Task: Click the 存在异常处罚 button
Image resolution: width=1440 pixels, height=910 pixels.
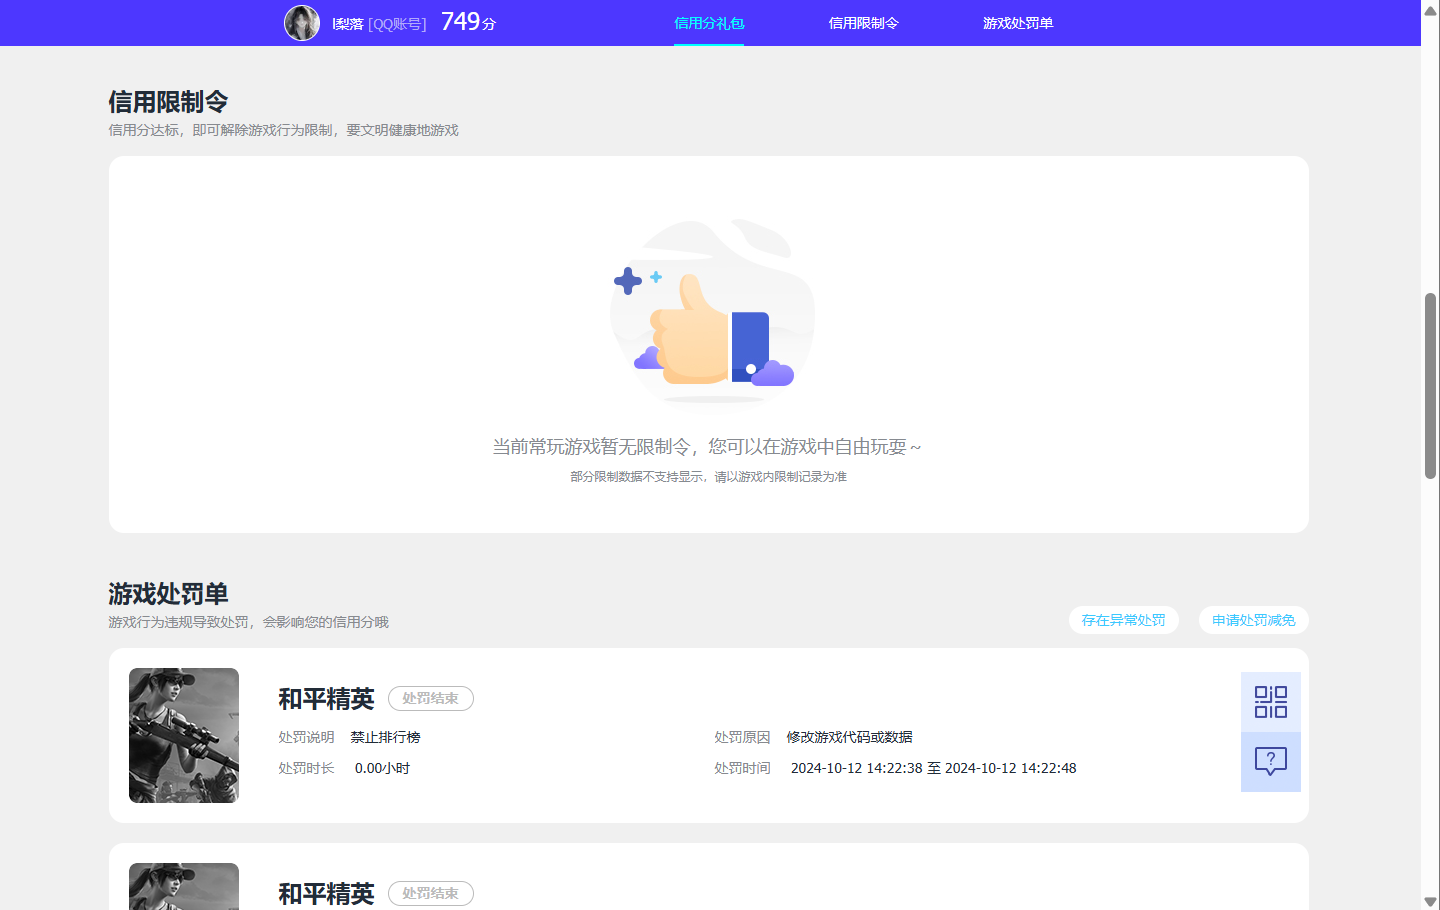Action: coord(1123,620)
